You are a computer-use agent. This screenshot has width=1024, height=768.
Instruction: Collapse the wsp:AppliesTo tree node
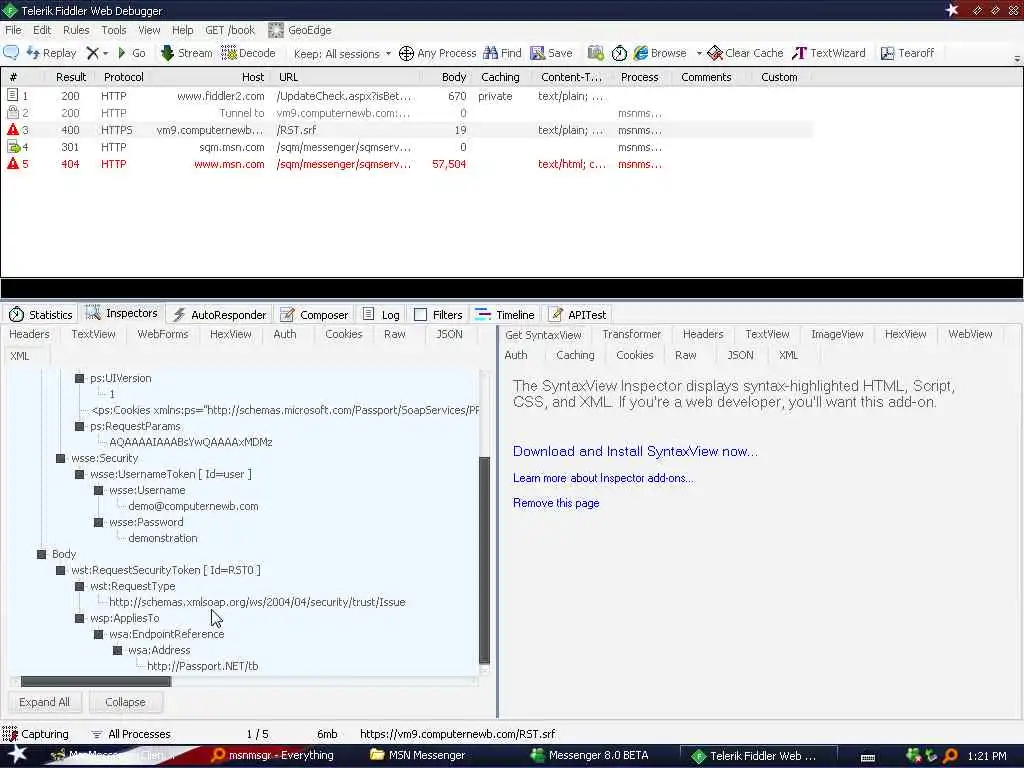point(79,618)
